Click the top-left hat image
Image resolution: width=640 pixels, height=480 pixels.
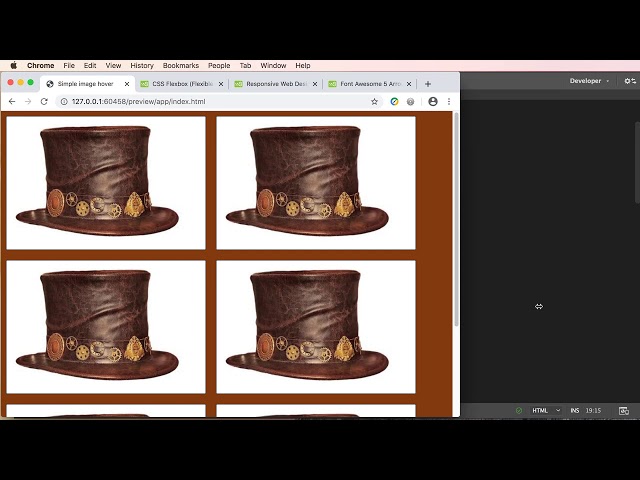point(106,182)
